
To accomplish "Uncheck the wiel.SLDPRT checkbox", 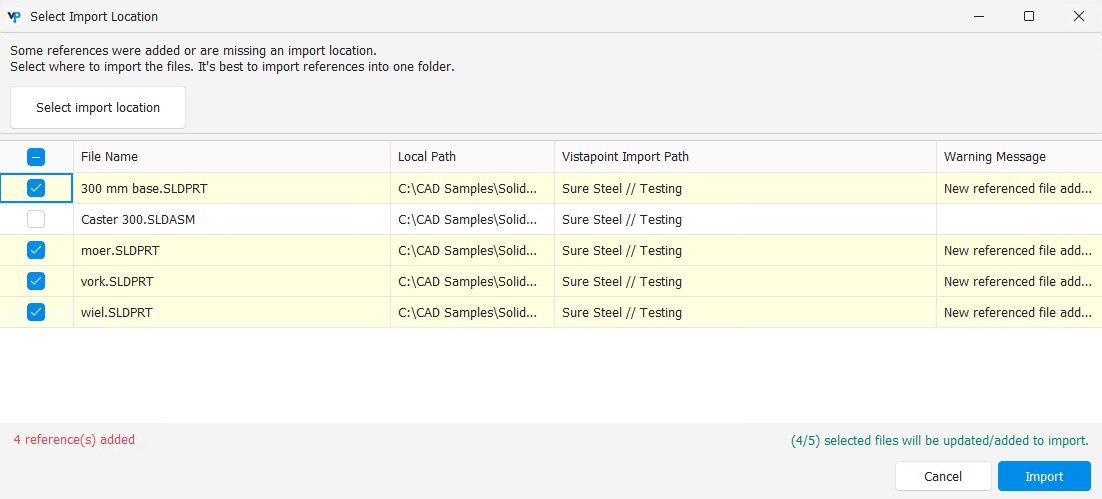I will (x=36, y=312).
